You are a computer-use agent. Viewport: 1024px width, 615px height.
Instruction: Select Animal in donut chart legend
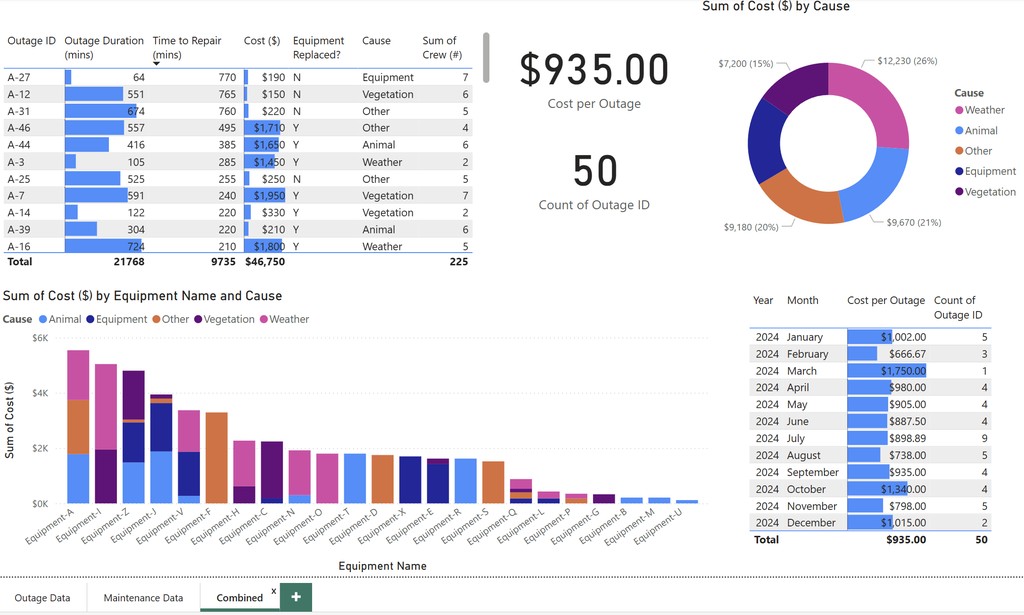coord(976,131)
